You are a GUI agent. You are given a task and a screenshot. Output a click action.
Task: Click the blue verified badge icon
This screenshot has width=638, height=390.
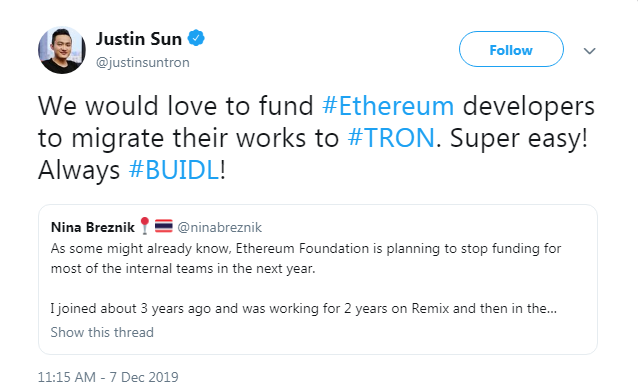(196, 38)
